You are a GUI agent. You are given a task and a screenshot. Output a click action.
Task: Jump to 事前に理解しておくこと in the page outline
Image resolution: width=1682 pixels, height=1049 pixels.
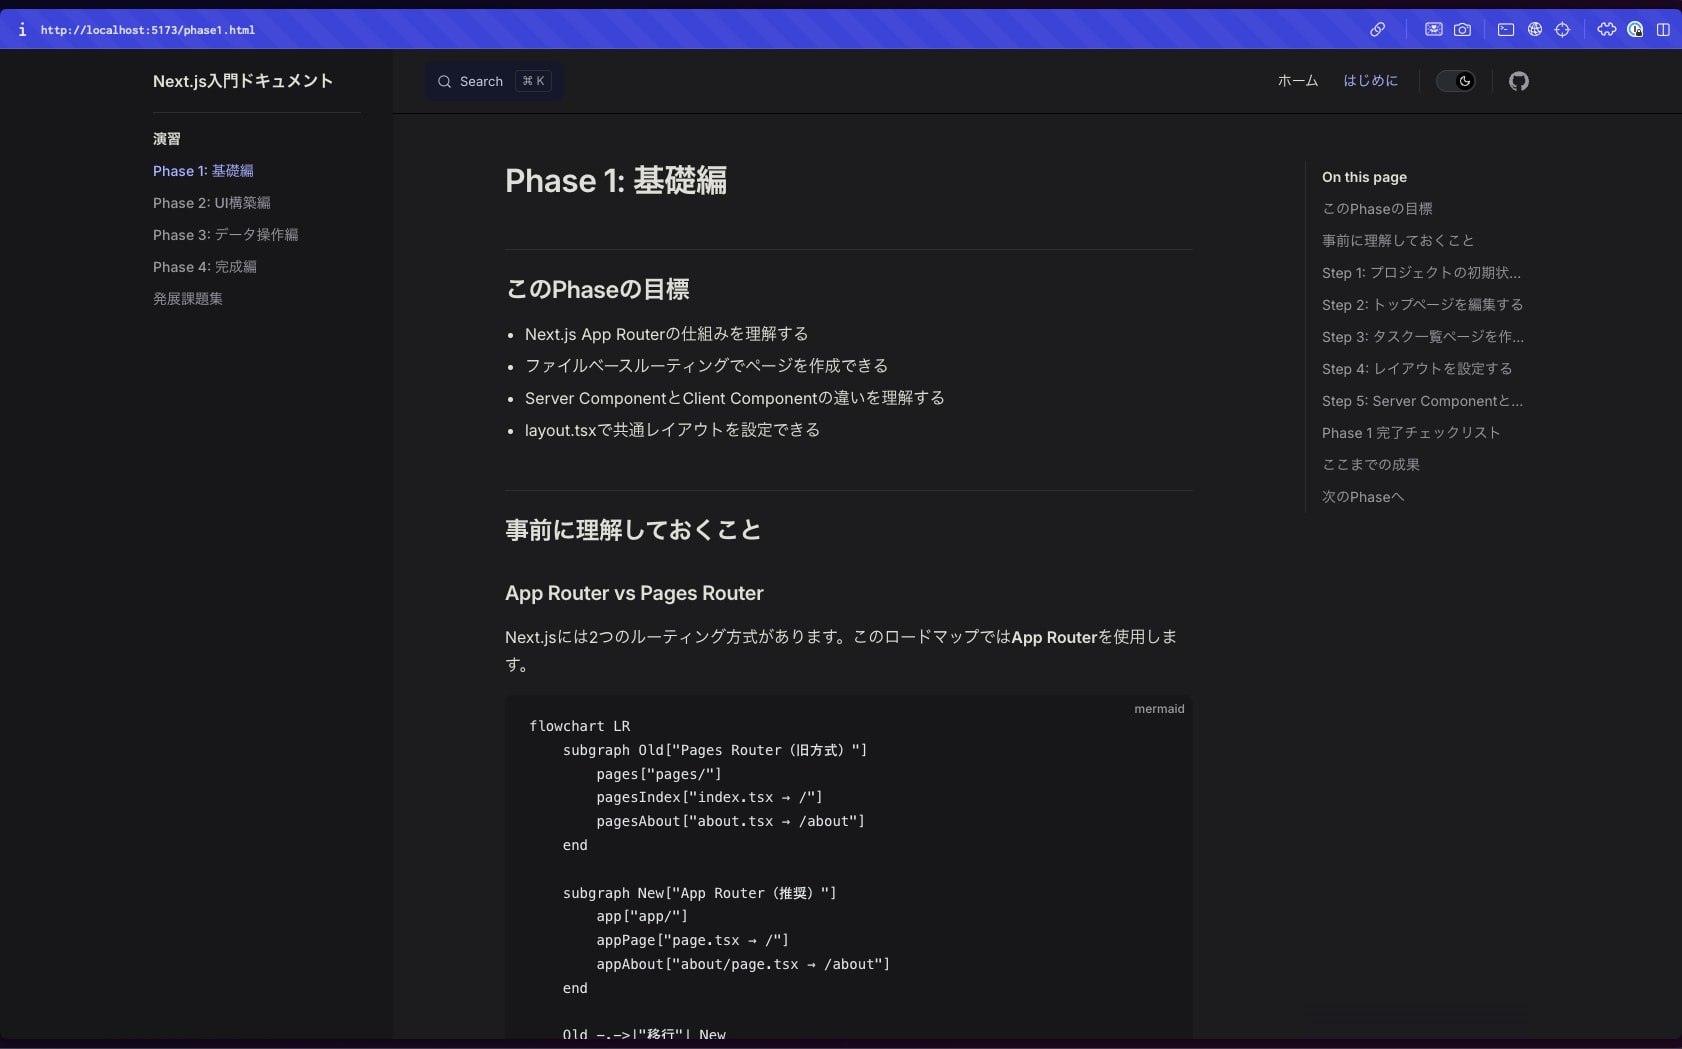coord(1397,241)
